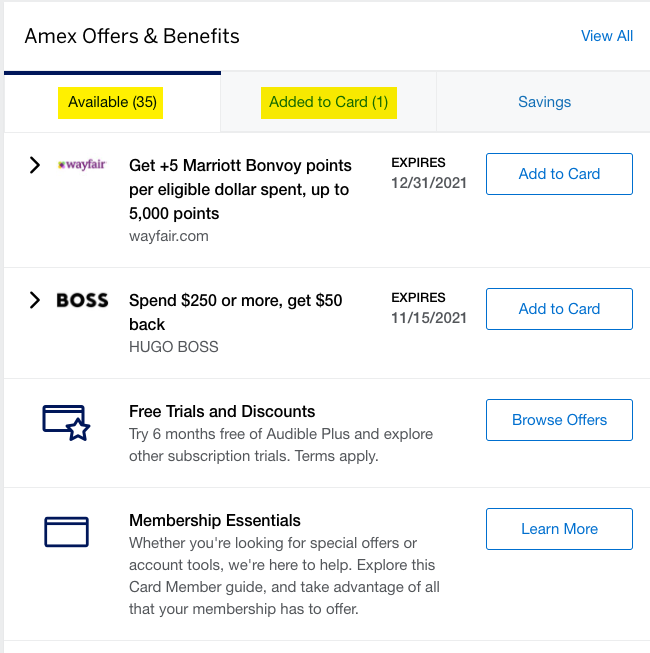
Task: Click Learn More for Membership Essentials
Action: point(559,529)
